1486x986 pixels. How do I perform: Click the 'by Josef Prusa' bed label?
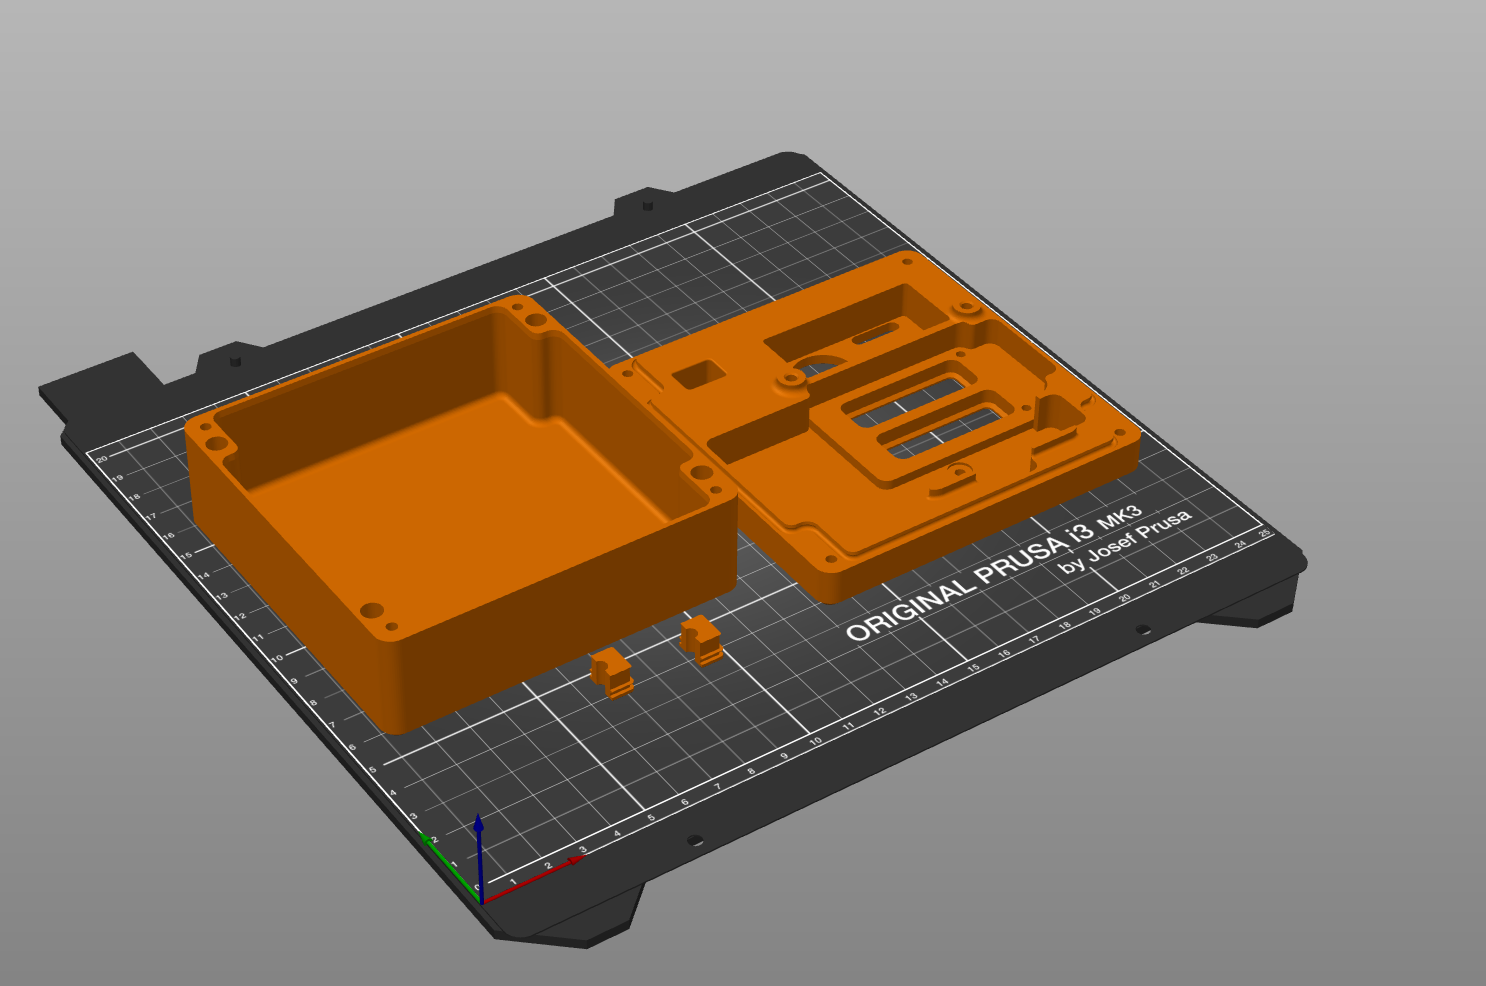[1125, 541]
